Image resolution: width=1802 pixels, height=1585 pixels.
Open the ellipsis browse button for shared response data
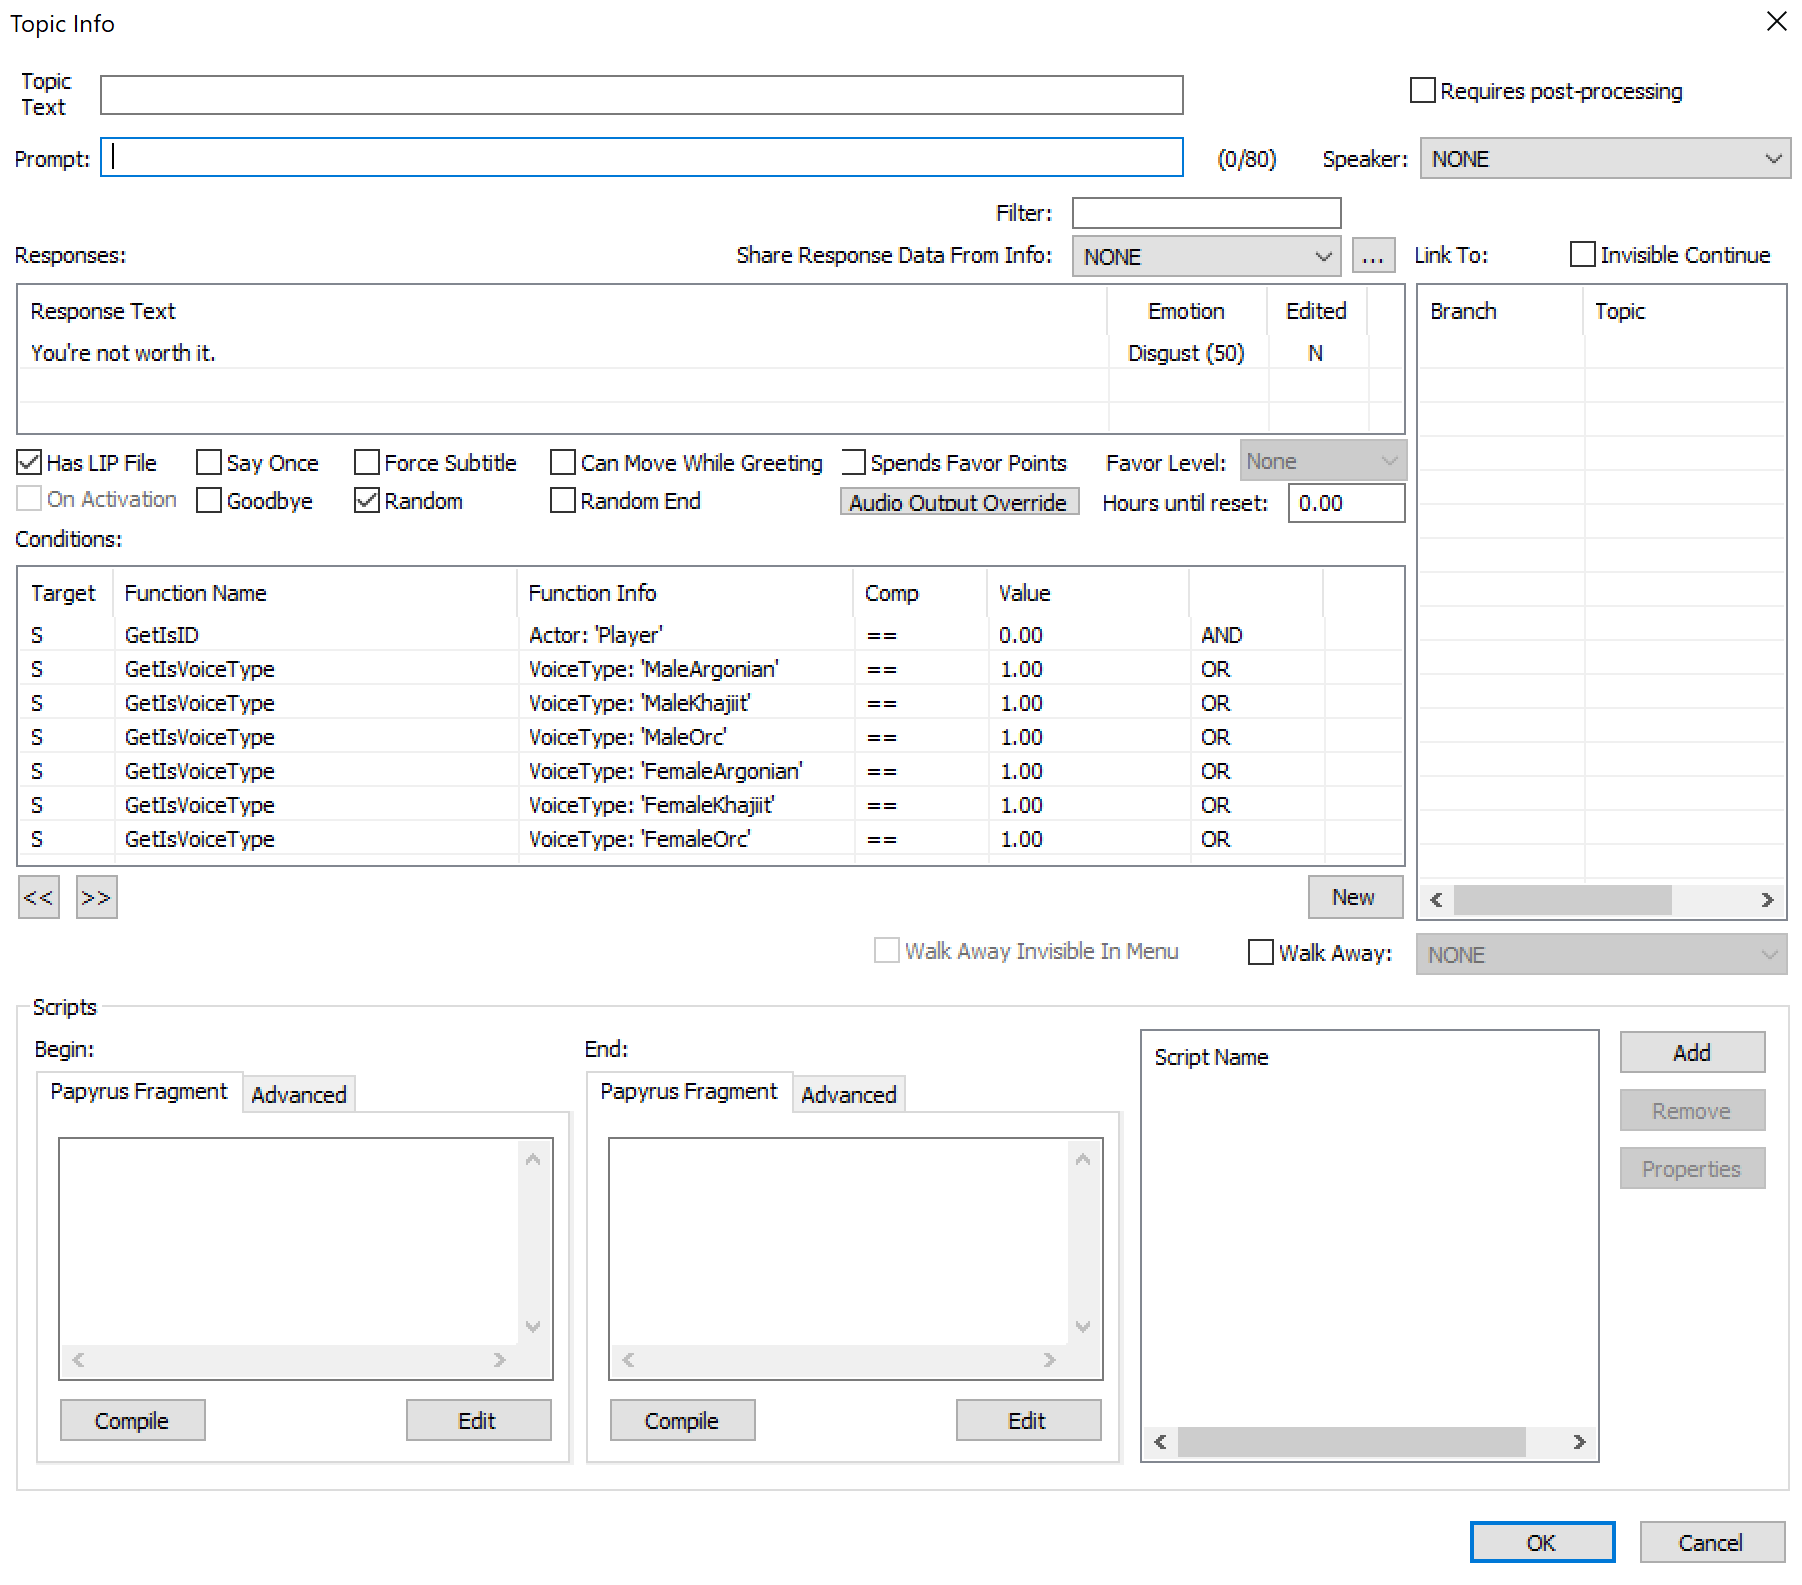(x=1372, y=256)
